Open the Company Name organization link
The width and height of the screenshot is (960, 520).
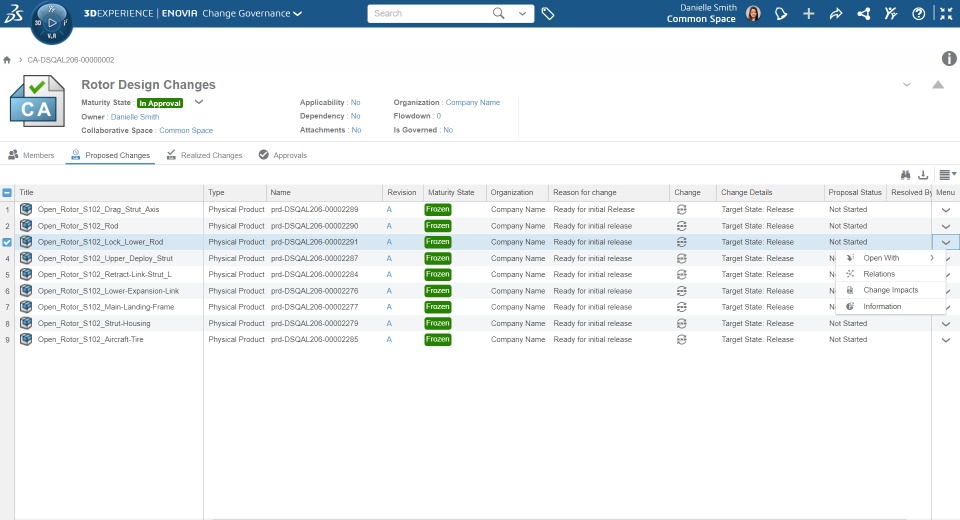point(473,102)
